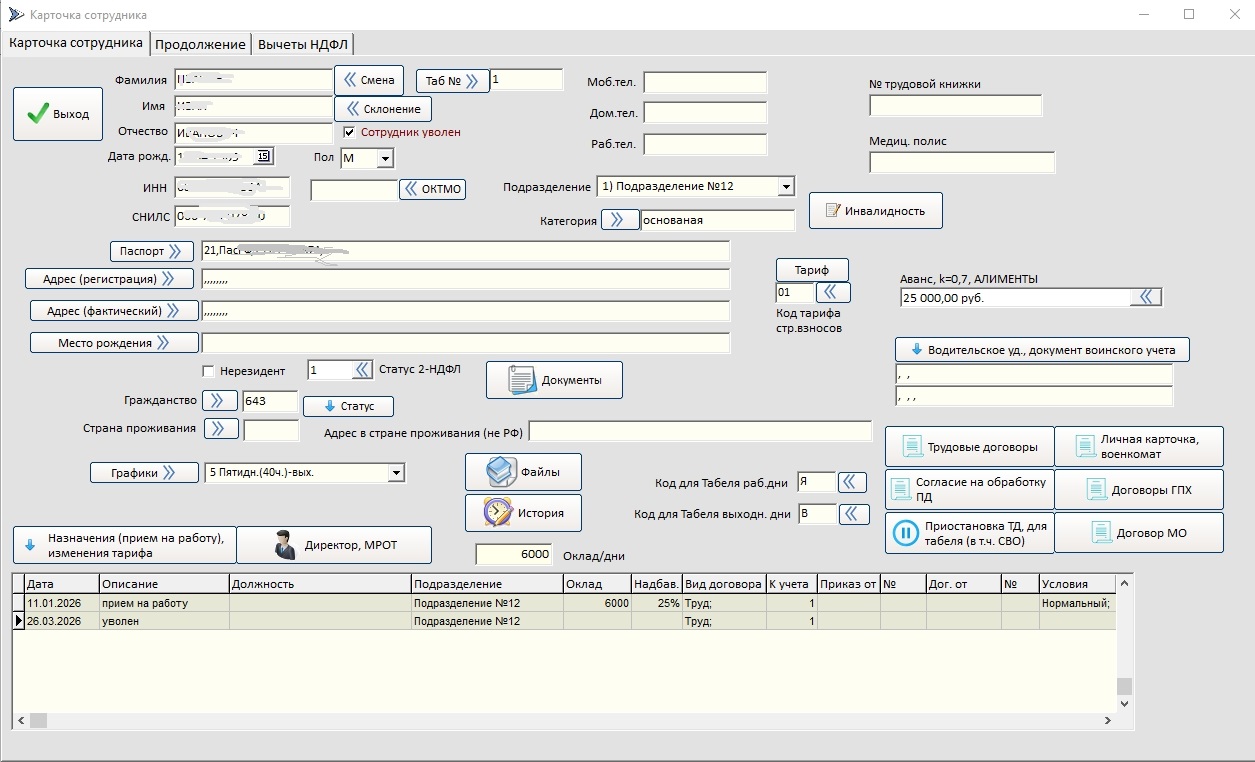Select the Карточка сотрудника tab

pos(76,43)
